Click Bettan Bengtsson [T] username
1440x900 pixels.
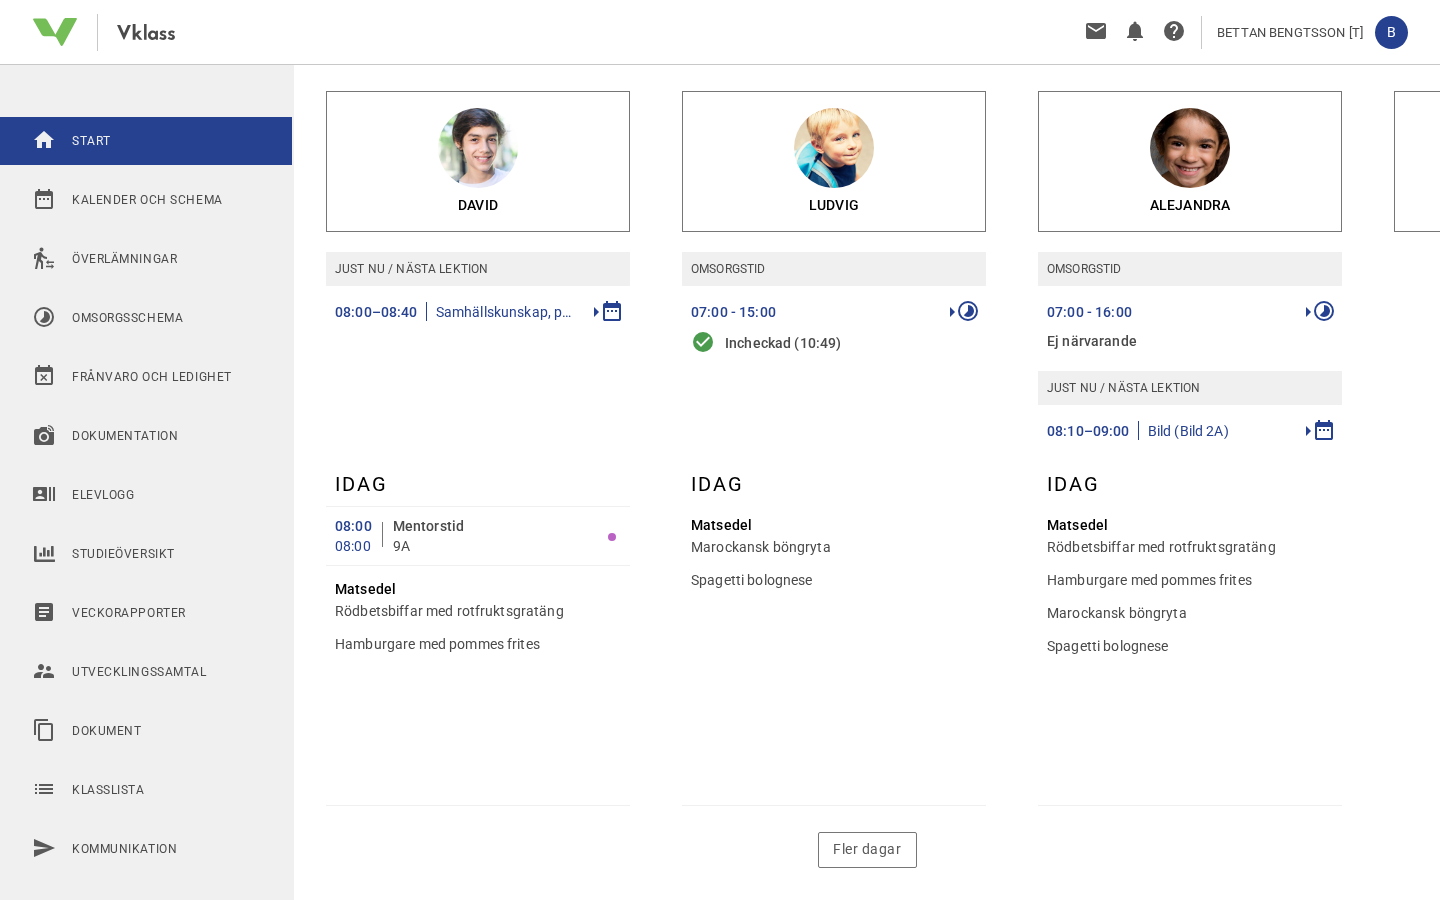pyautogui.click(x=1290, y=32)
